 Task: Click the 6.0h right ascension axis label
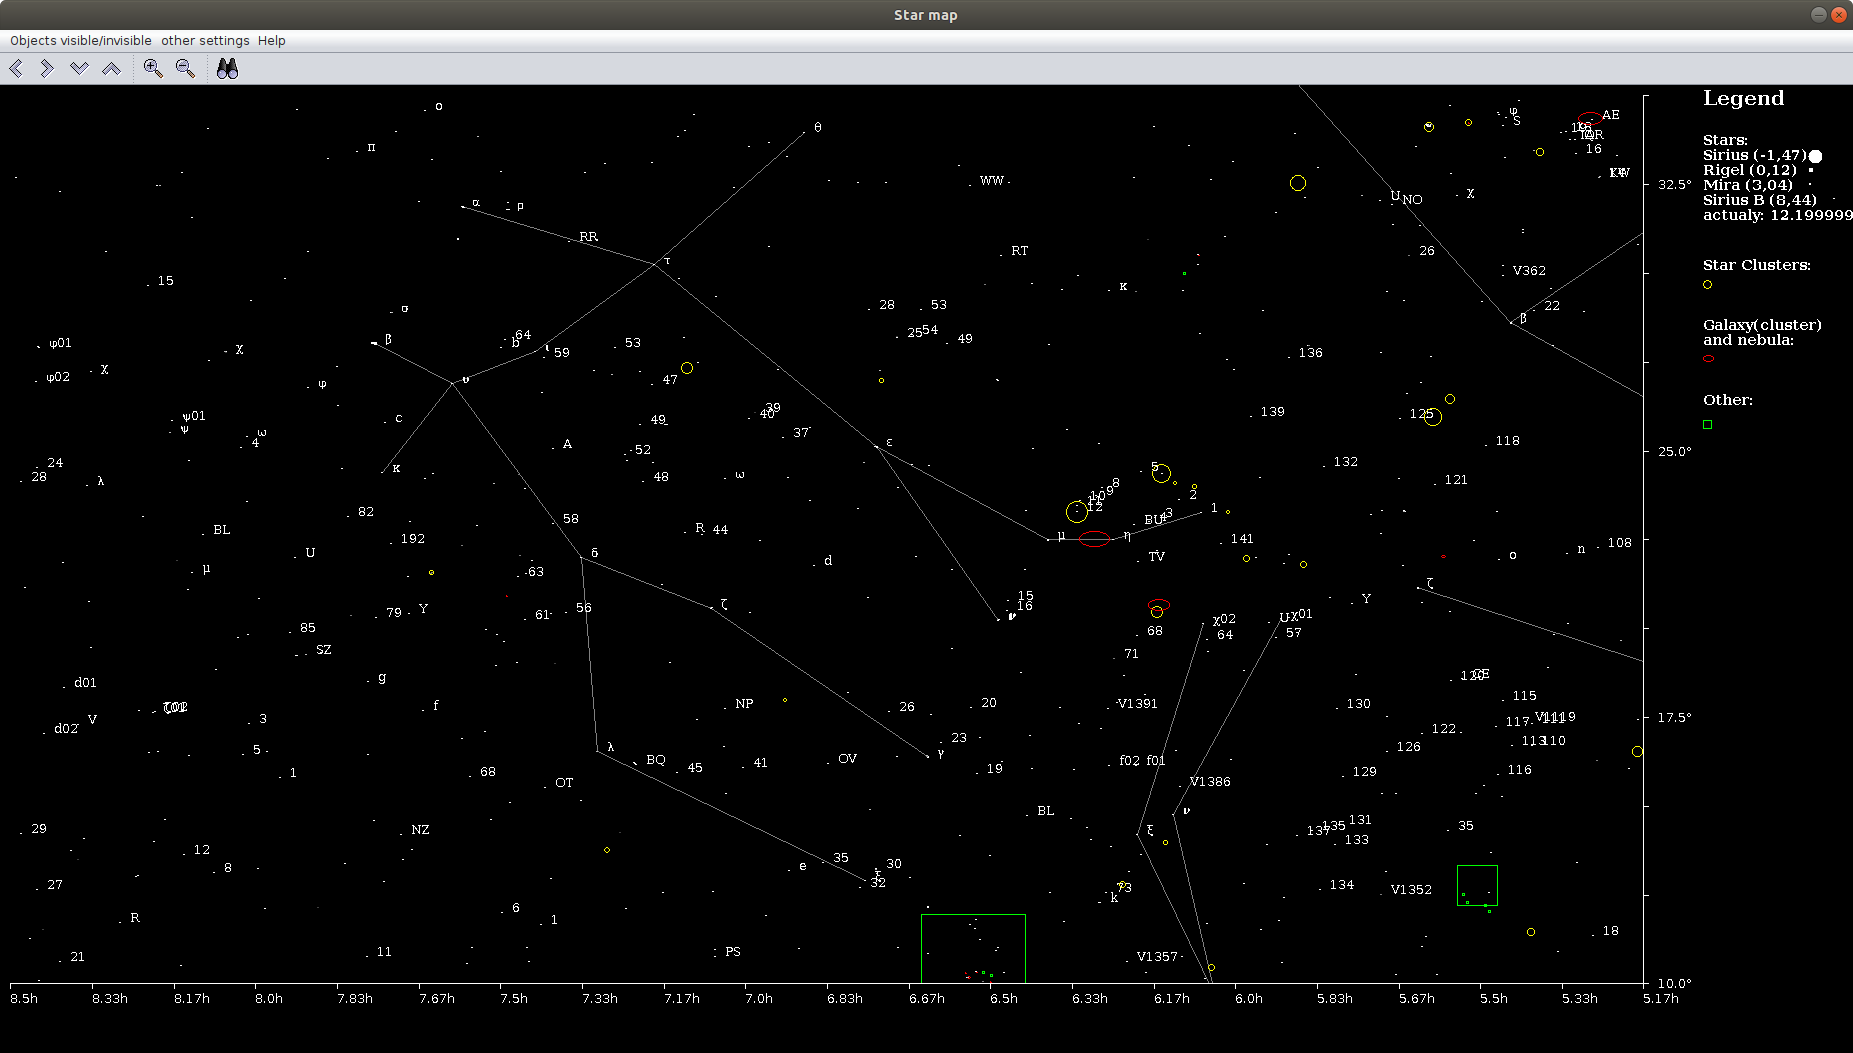pyautogui.click(x=1248, y=998)
